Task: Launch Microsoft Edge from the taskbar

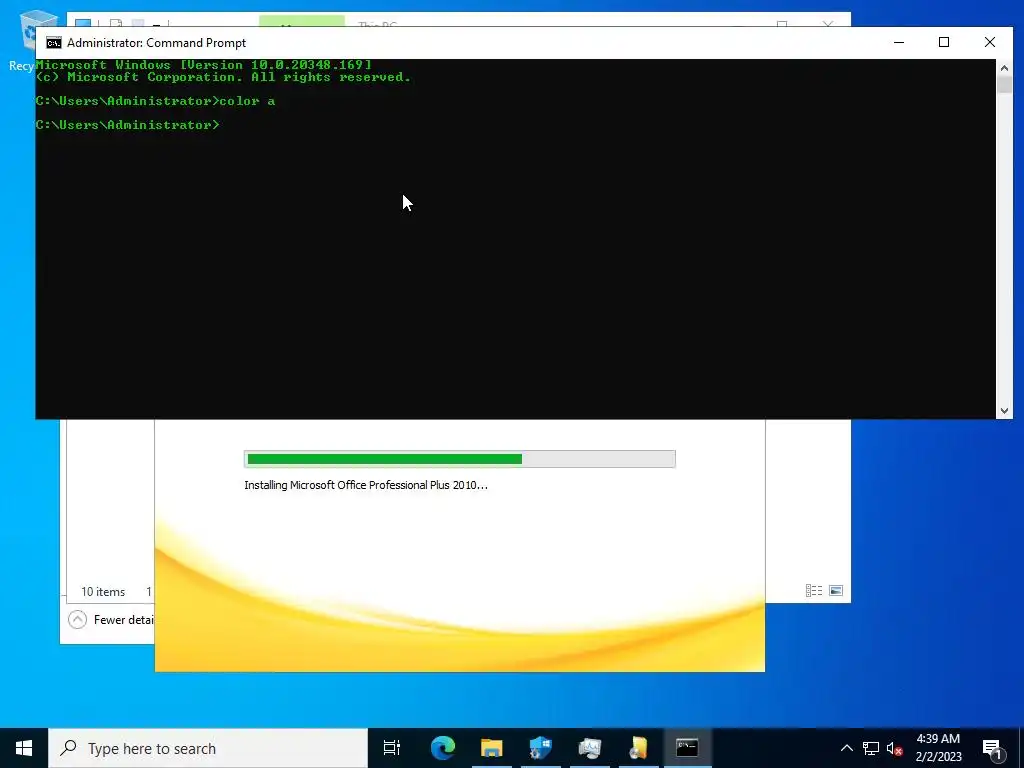Action: pyautogui.click(x=442, y=748)
